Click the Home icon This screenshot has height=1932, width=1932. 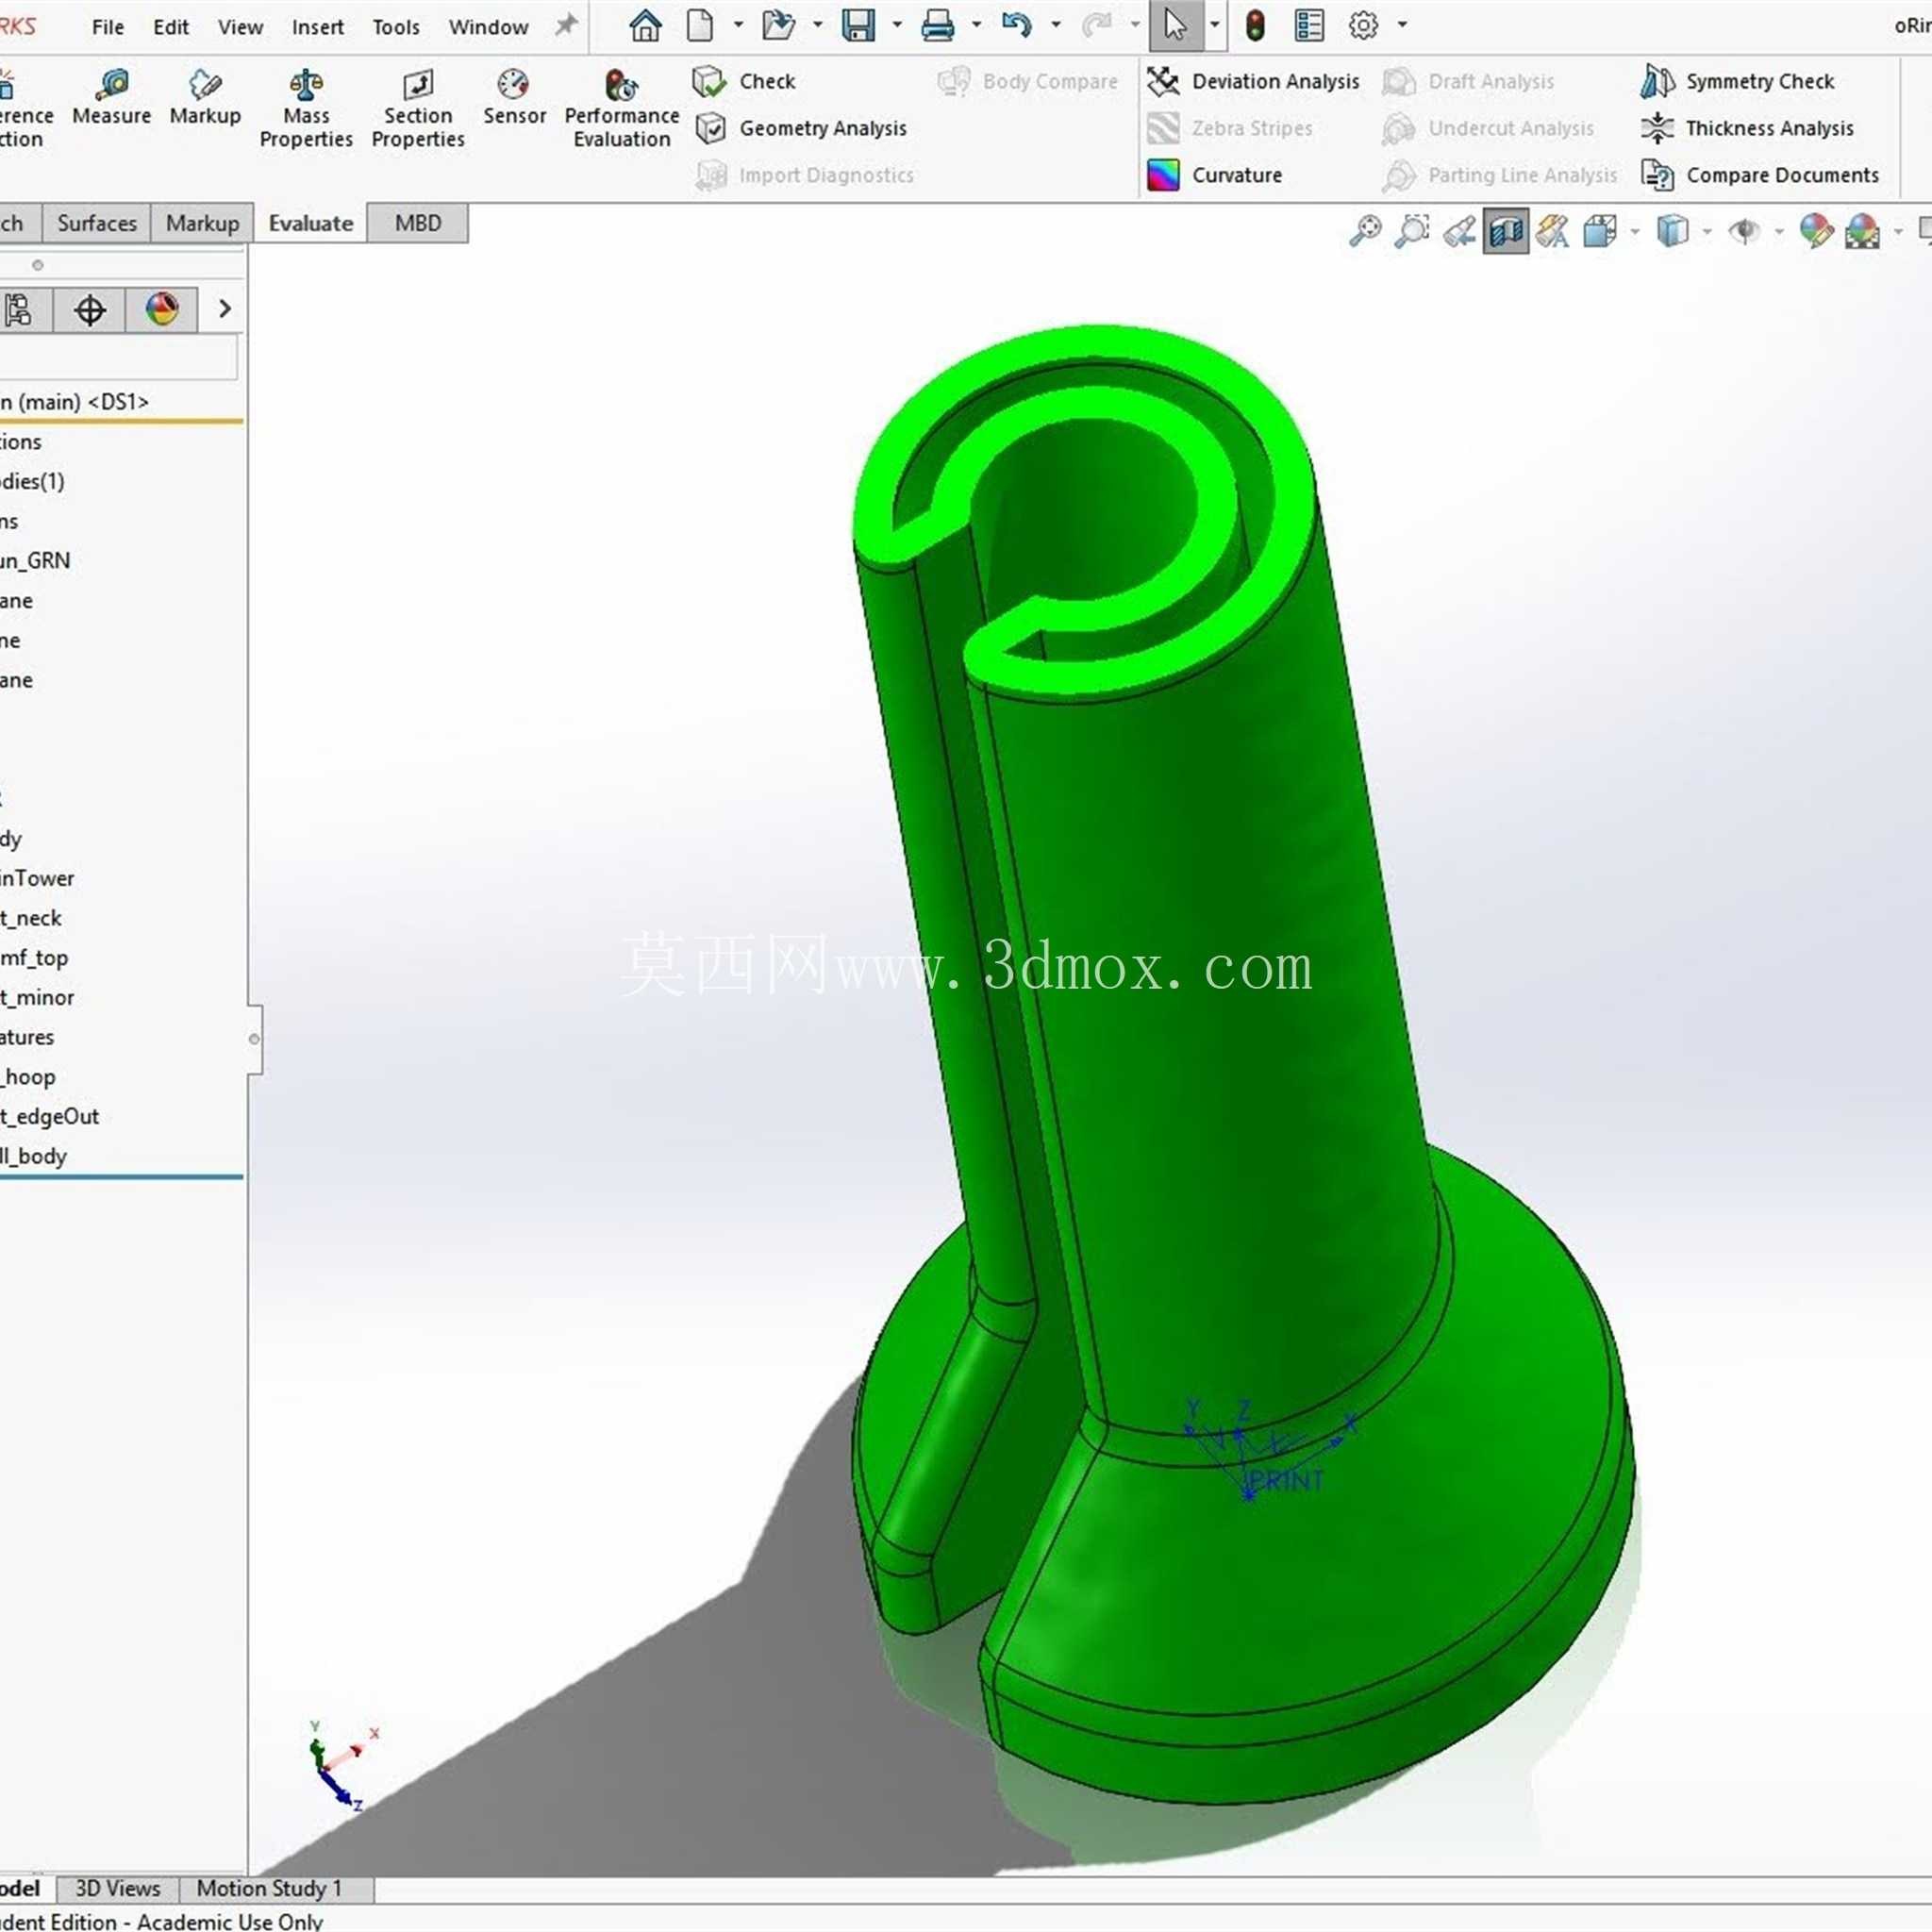[x=645, y=25]
